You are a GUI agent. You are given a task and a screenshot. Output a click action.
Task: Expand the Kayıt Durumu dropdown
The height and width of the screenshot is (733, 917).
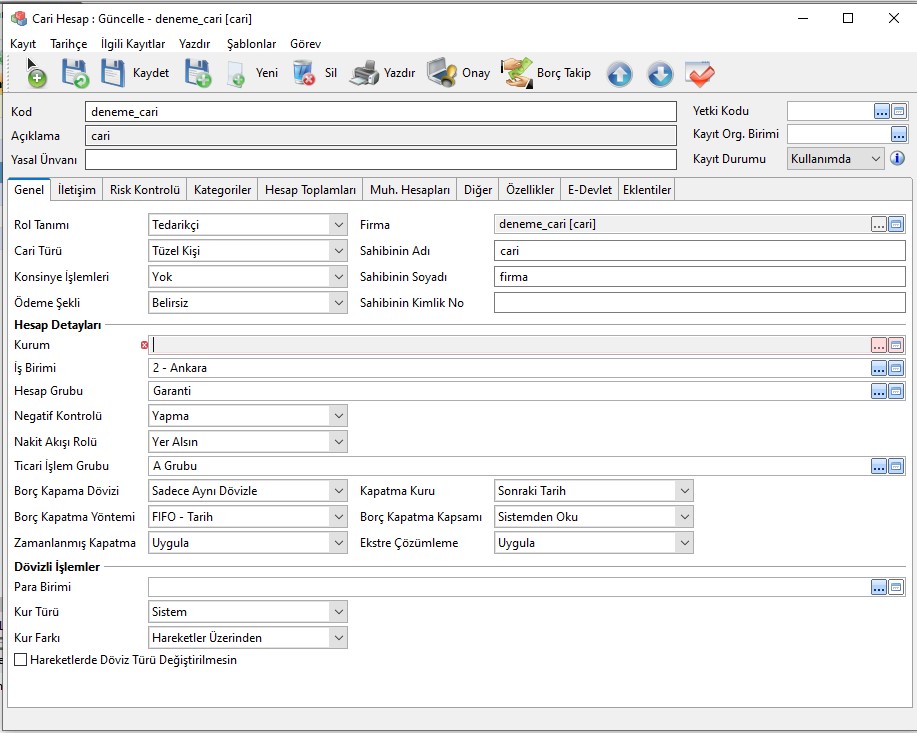tap(876, 159)
